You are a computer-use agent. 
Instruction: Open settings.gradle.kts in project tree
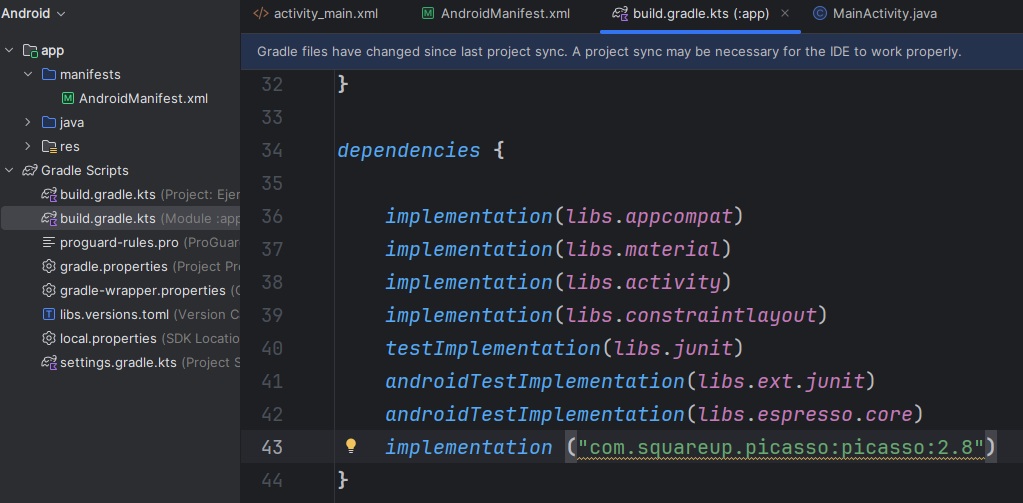pyautogui.click(x=120, y=362)
